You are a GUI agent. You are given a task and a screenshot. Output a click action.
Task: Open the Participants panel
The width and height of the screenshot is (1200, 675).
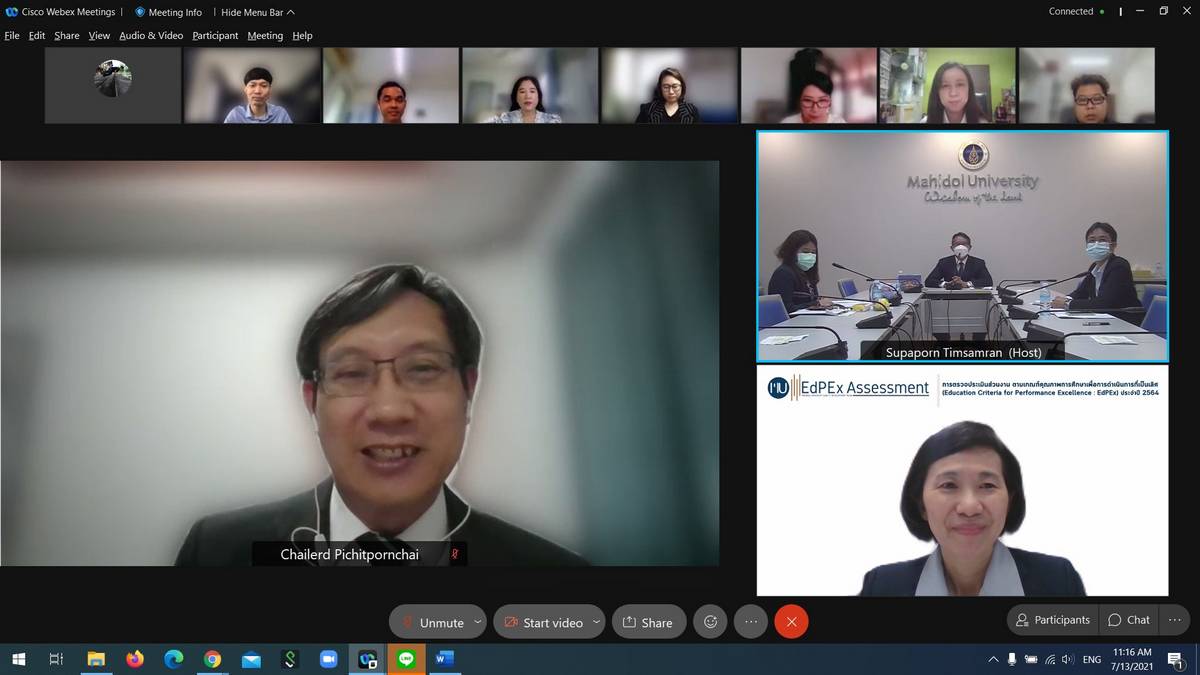(1052, 620)
